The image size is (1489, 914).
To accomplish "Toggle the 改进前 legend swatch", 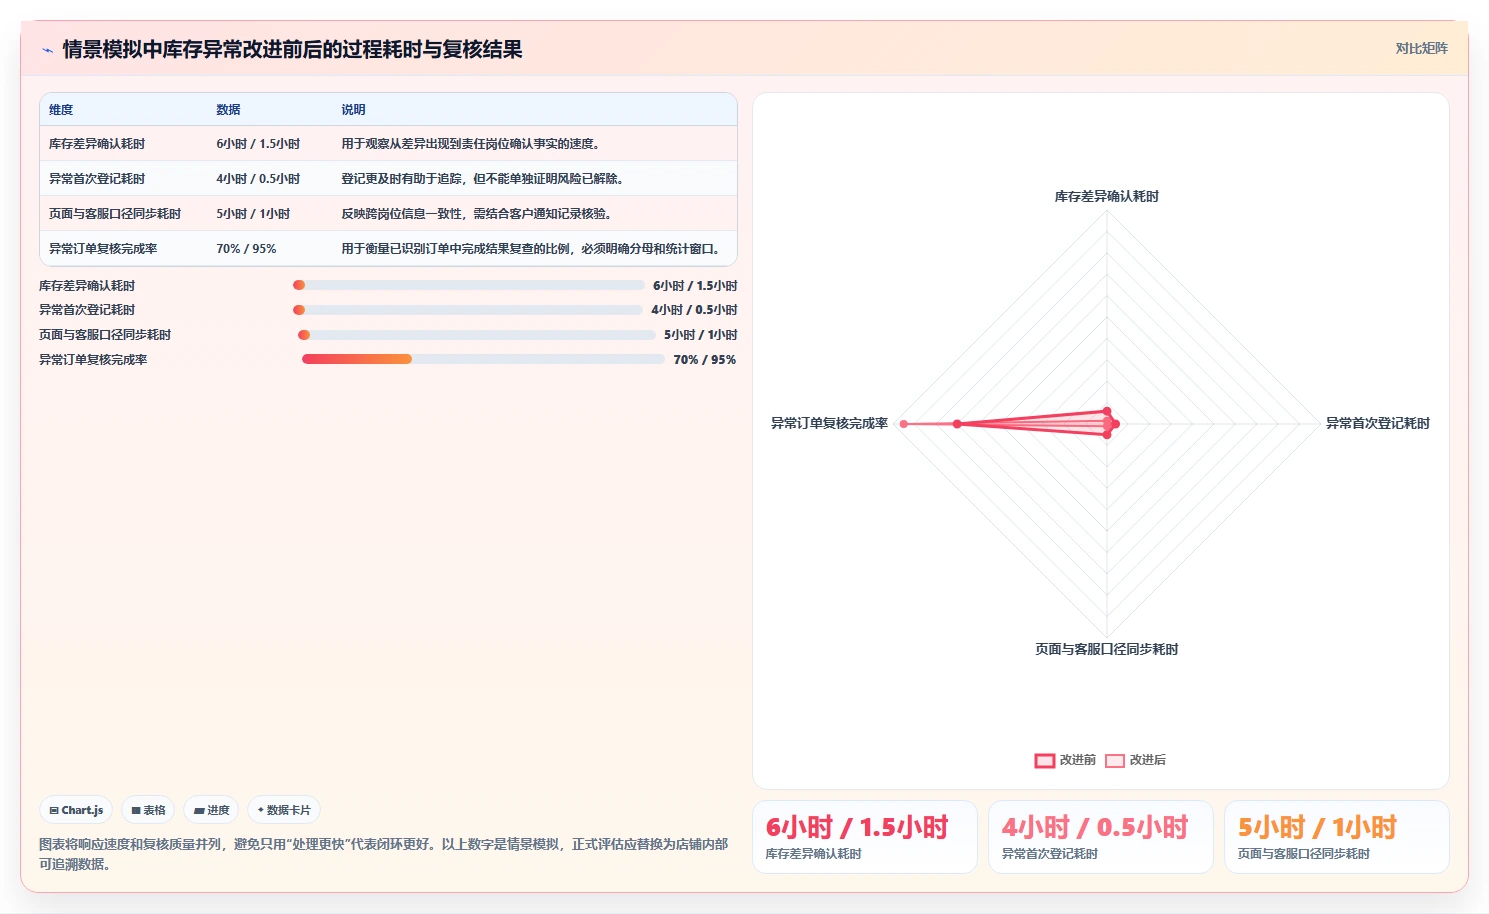I will 1044,760.
